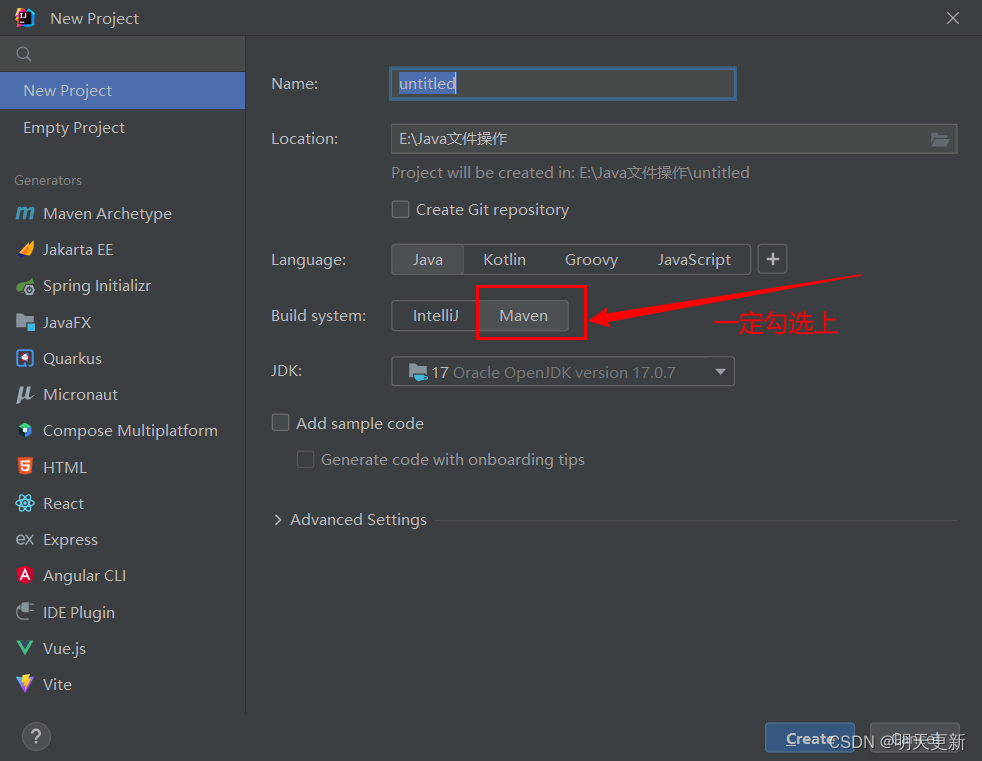This screenshot has width=982, height=761.
Task: Click the Create button
Action: click(x=809, y=738)
